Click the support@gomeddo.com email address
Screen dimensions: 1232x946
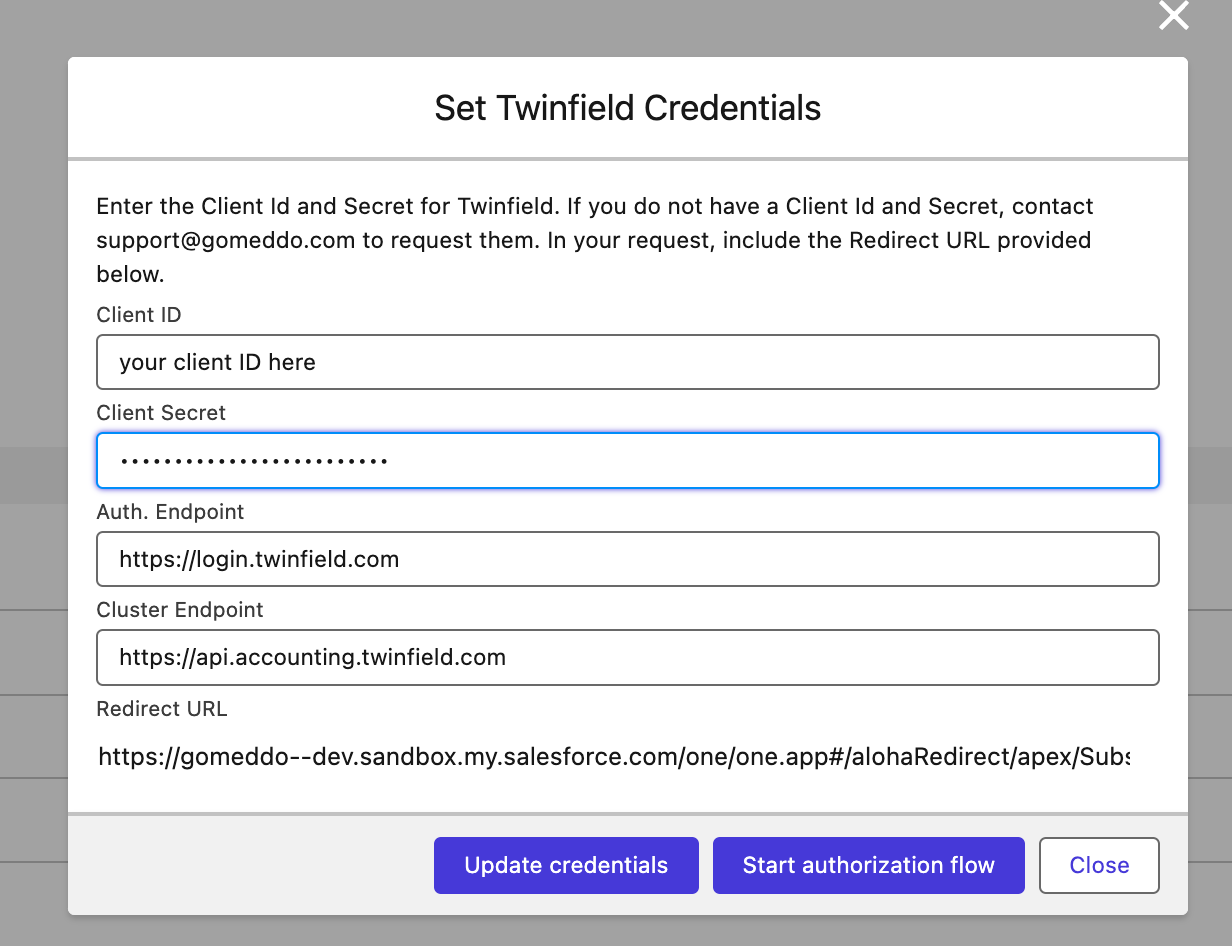pyautogui.click(x=226, y=241)
